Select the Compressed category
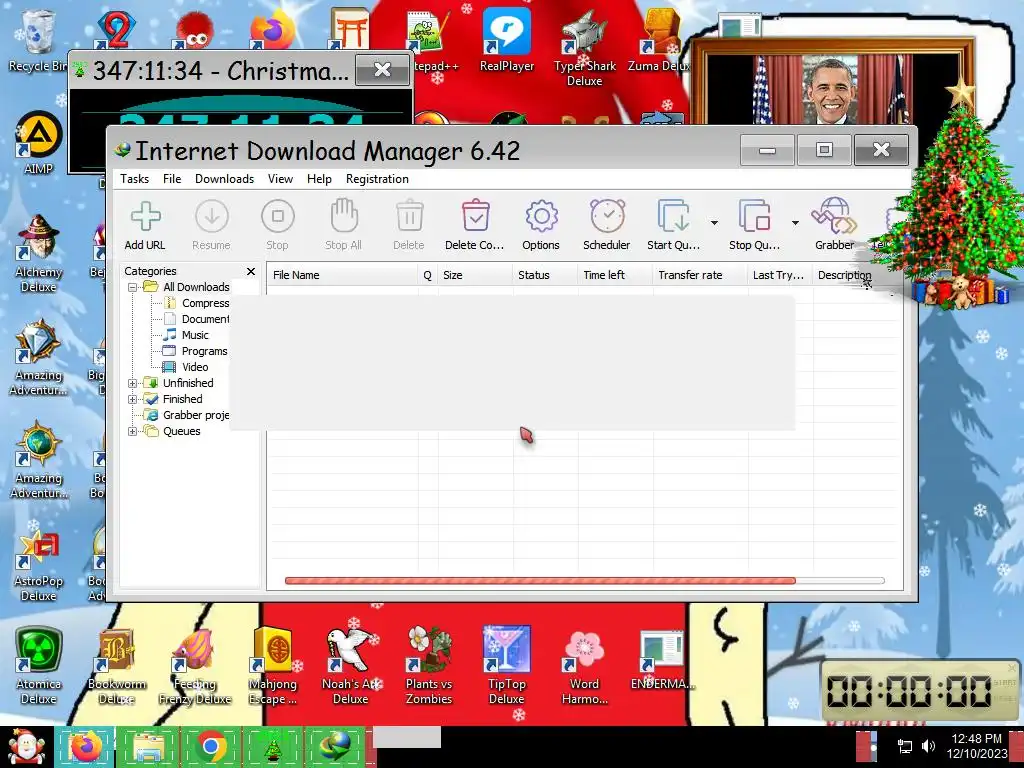Screen dimensions: 1024x768 tap(205, 303)
